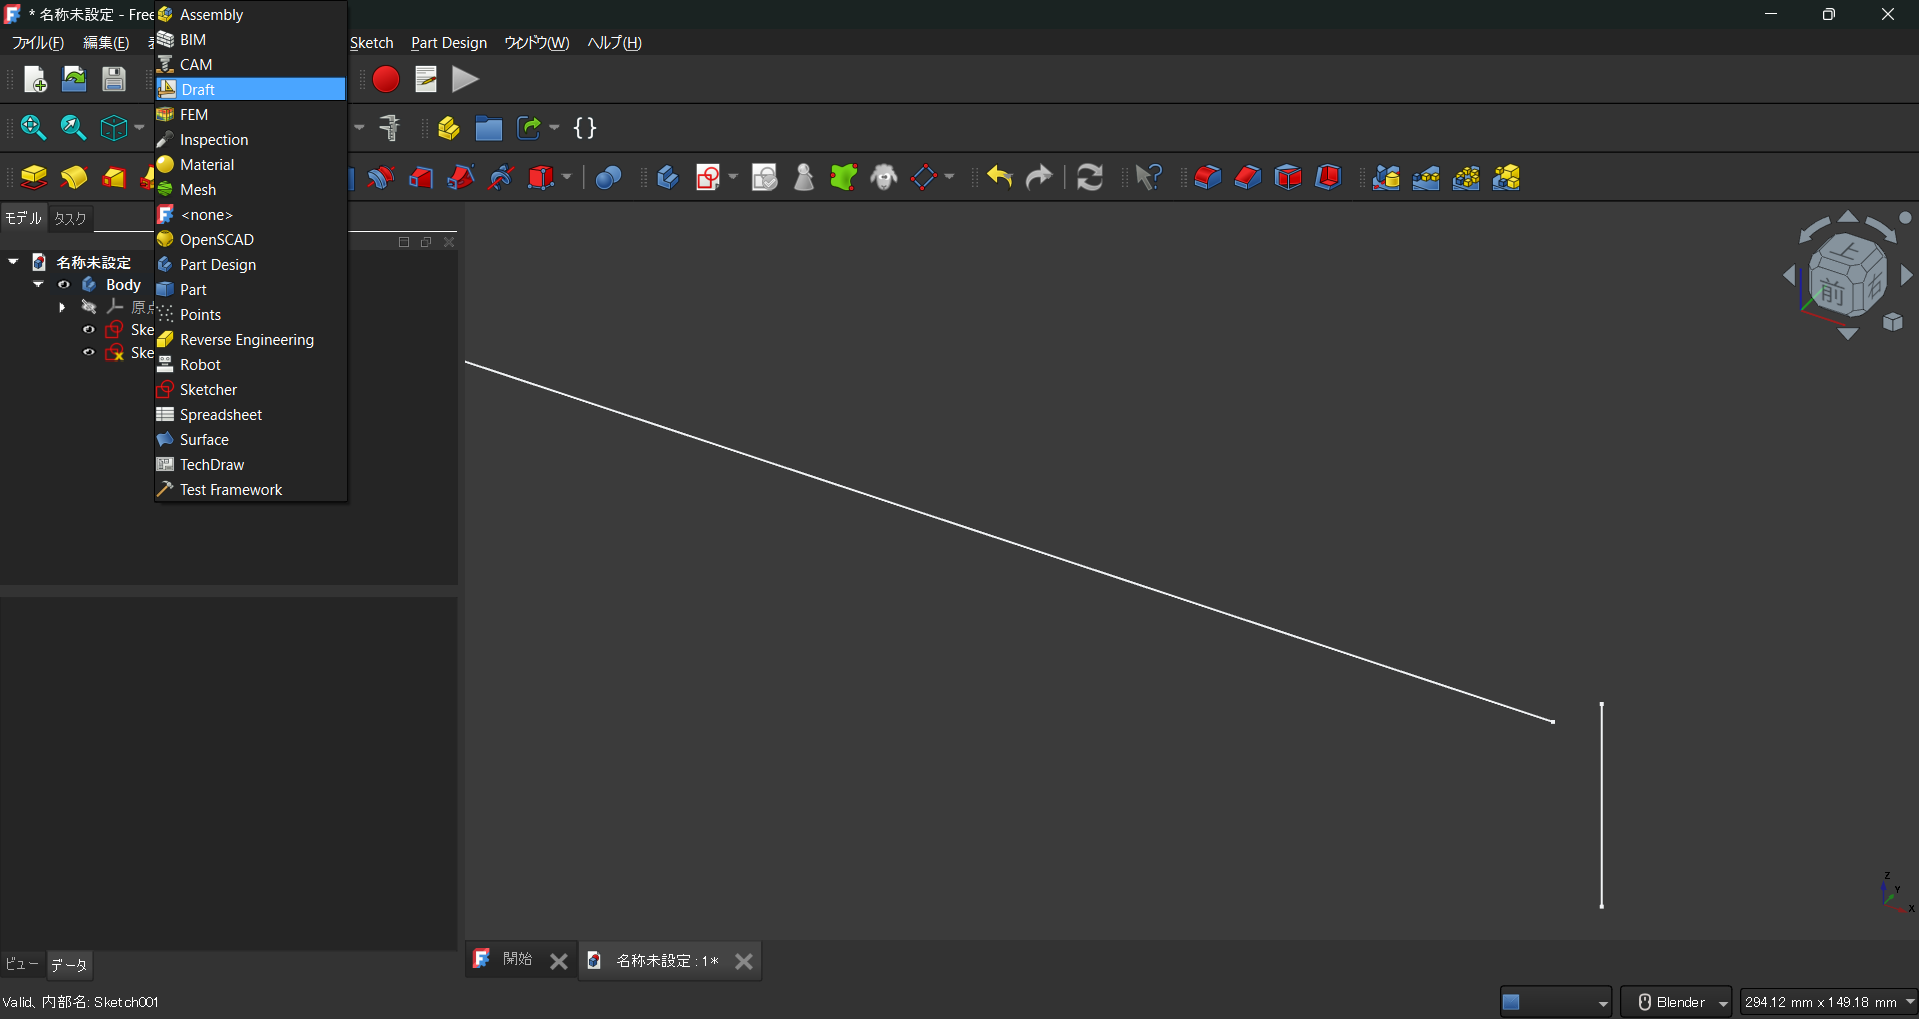Select the Subtractive Pipe tool icon
The image size is (1919, 1019).
point(461,178)
